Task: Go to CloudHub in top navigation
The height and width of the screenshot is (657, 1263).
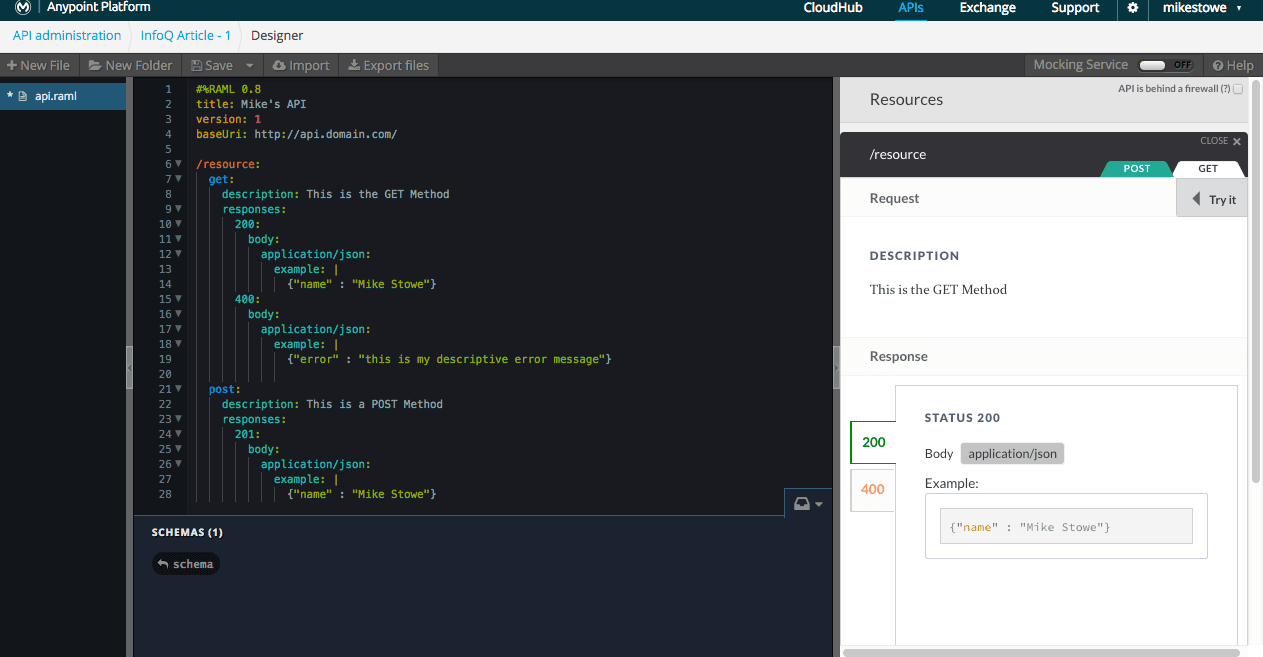Action: [834, 8]
